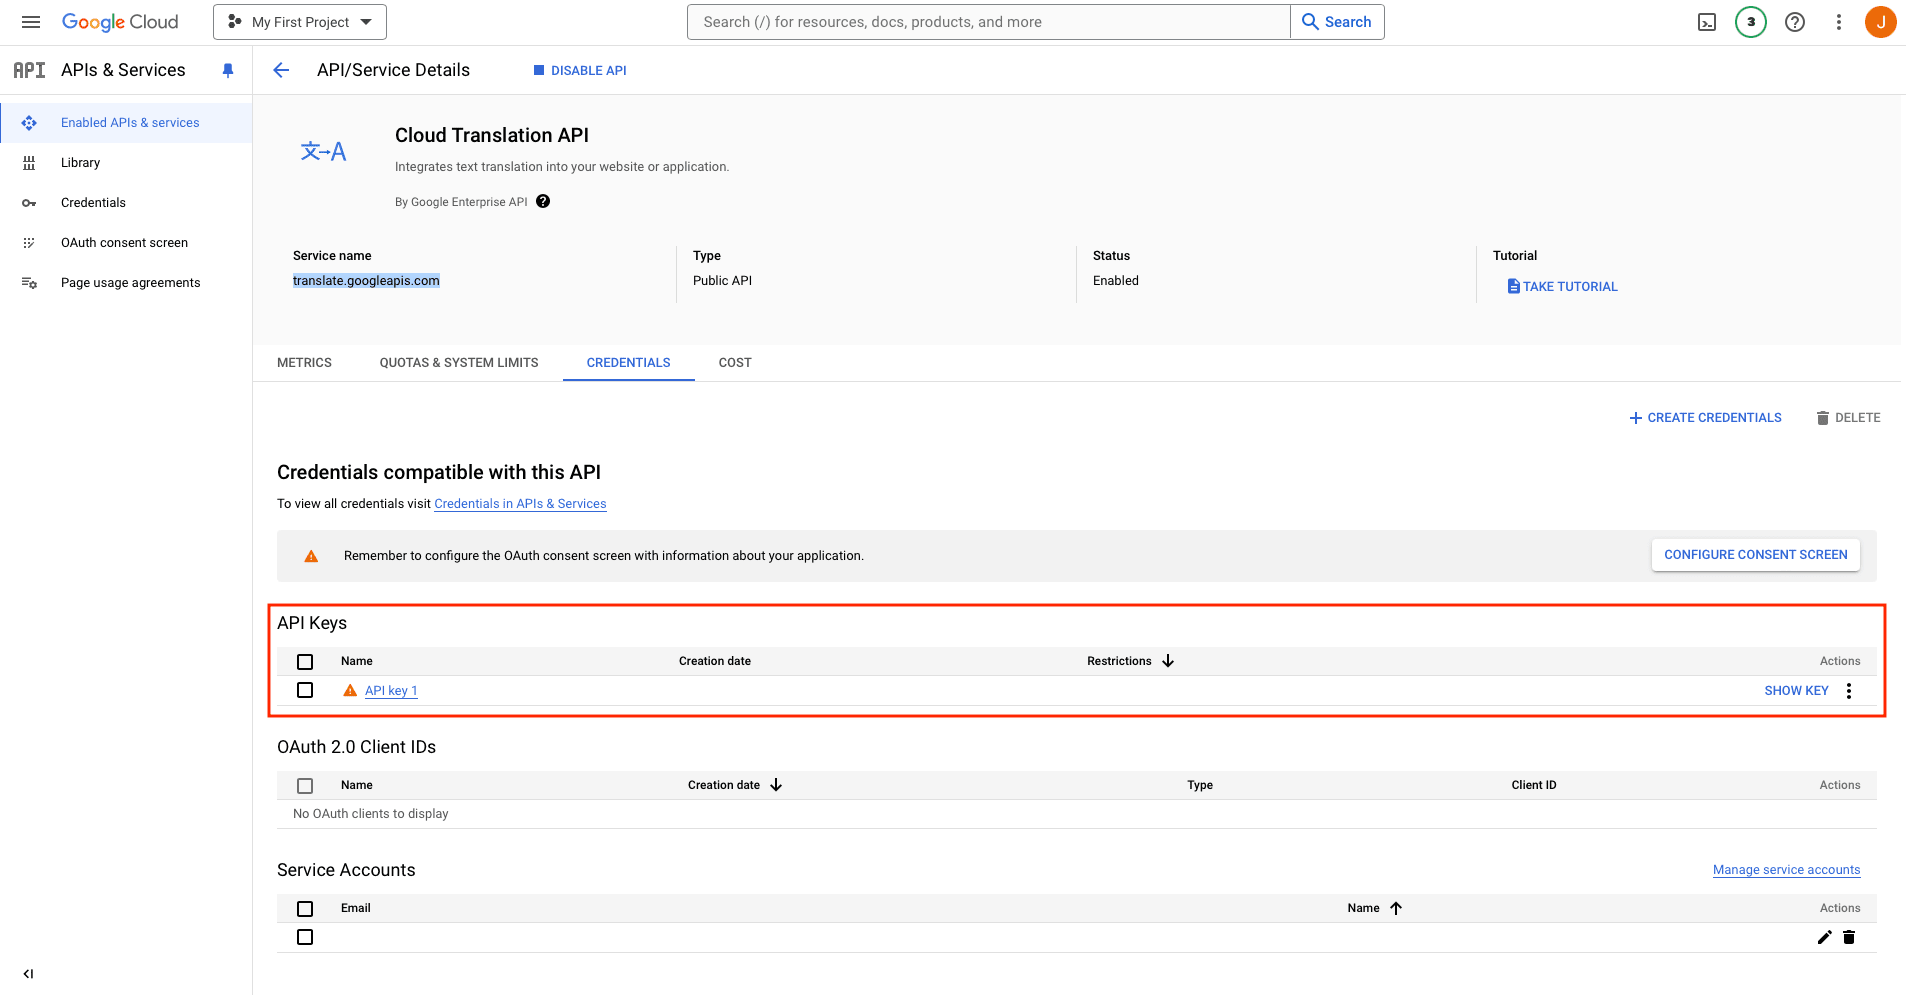
Task: Open the Cloud Shell terminal icon
Action: click(x=1707, y=21)
